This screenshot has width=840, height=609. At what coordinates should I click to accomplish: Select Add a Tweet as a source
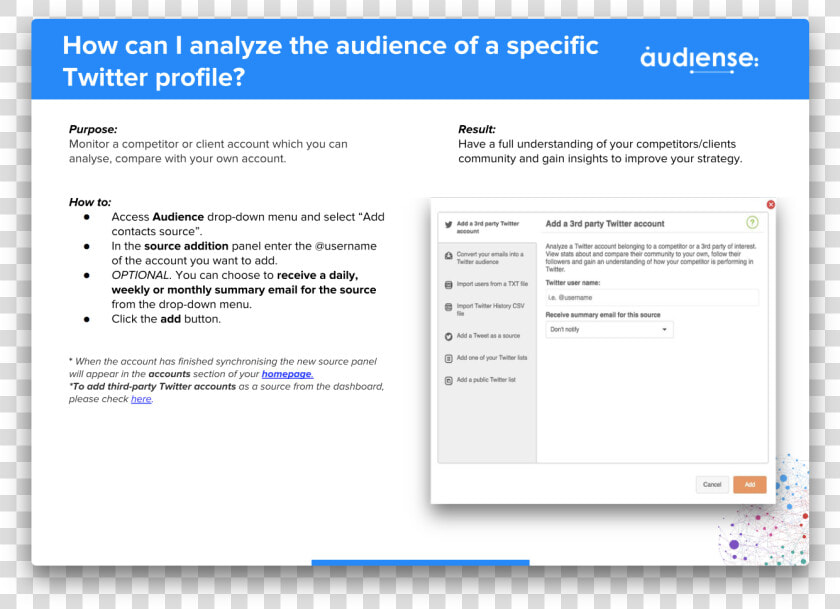click(488, 336)
